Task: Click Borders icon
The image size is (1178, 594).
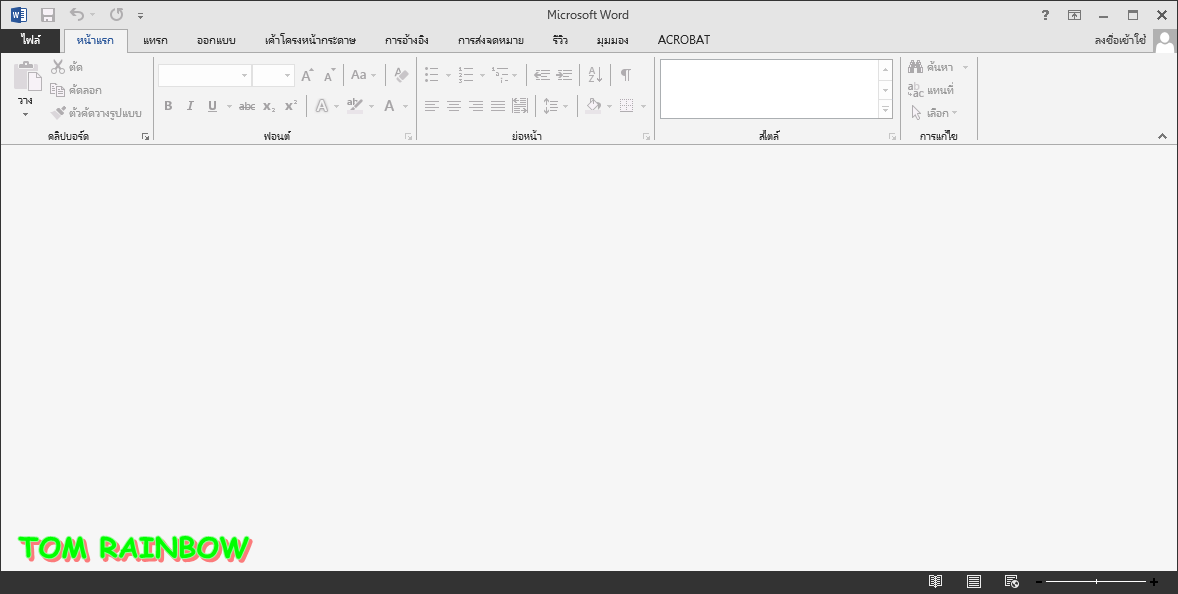Action: point(627,106)
